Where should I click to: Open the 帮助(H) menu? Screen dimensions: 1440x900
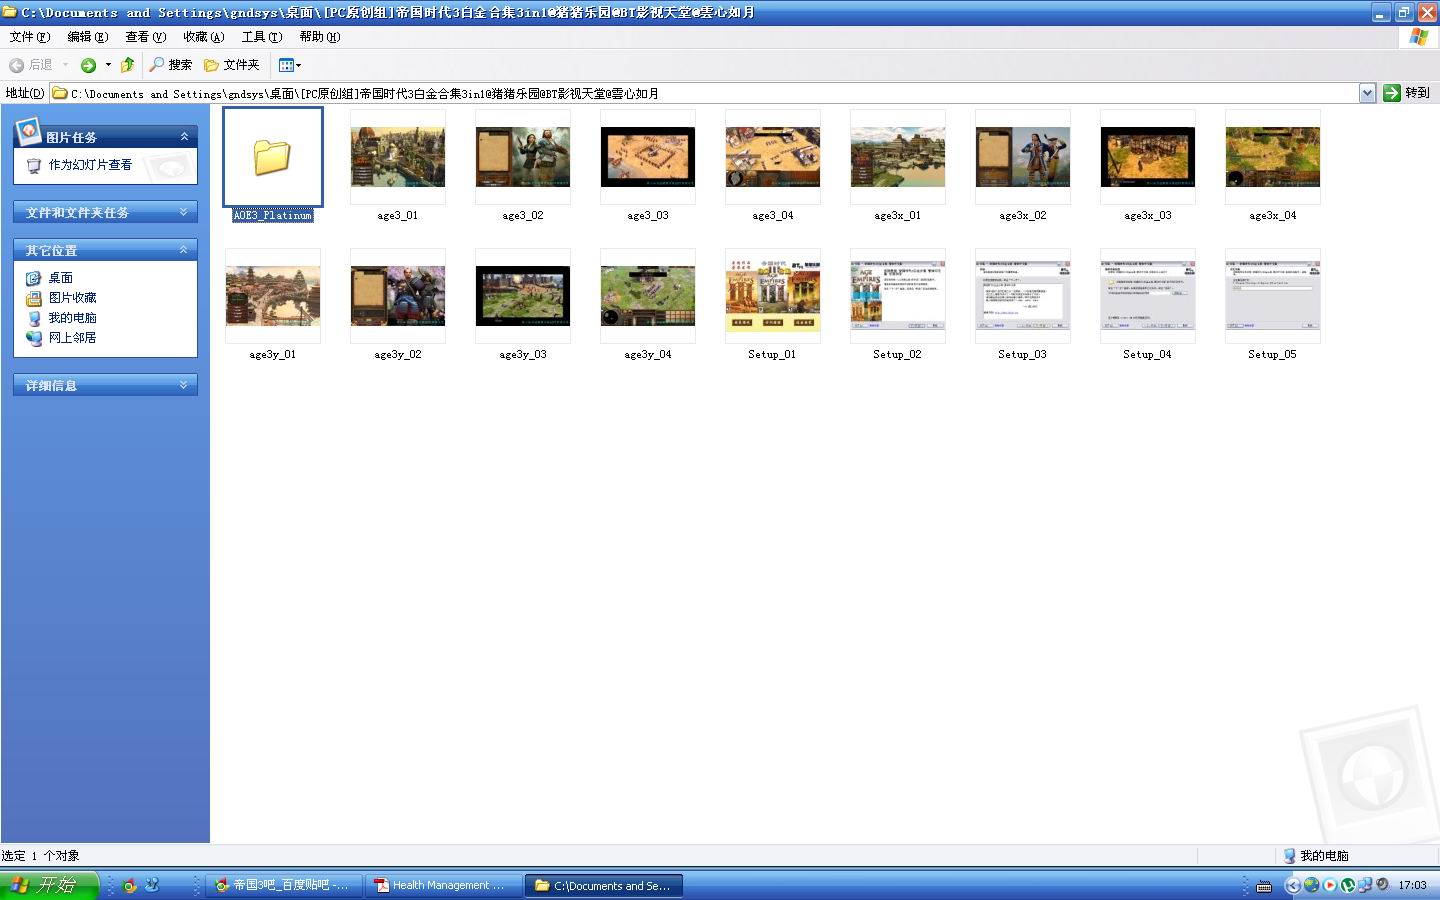coord(319,37)
